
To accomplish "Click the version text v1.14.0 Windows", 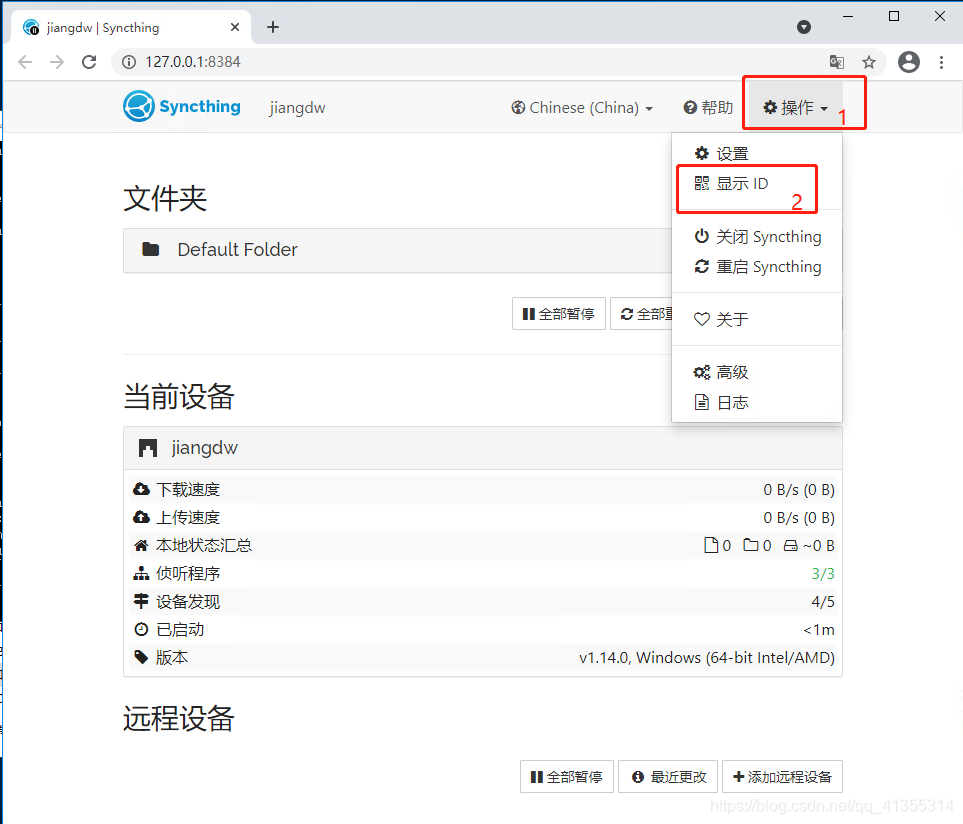I will (x=706, y=658).
